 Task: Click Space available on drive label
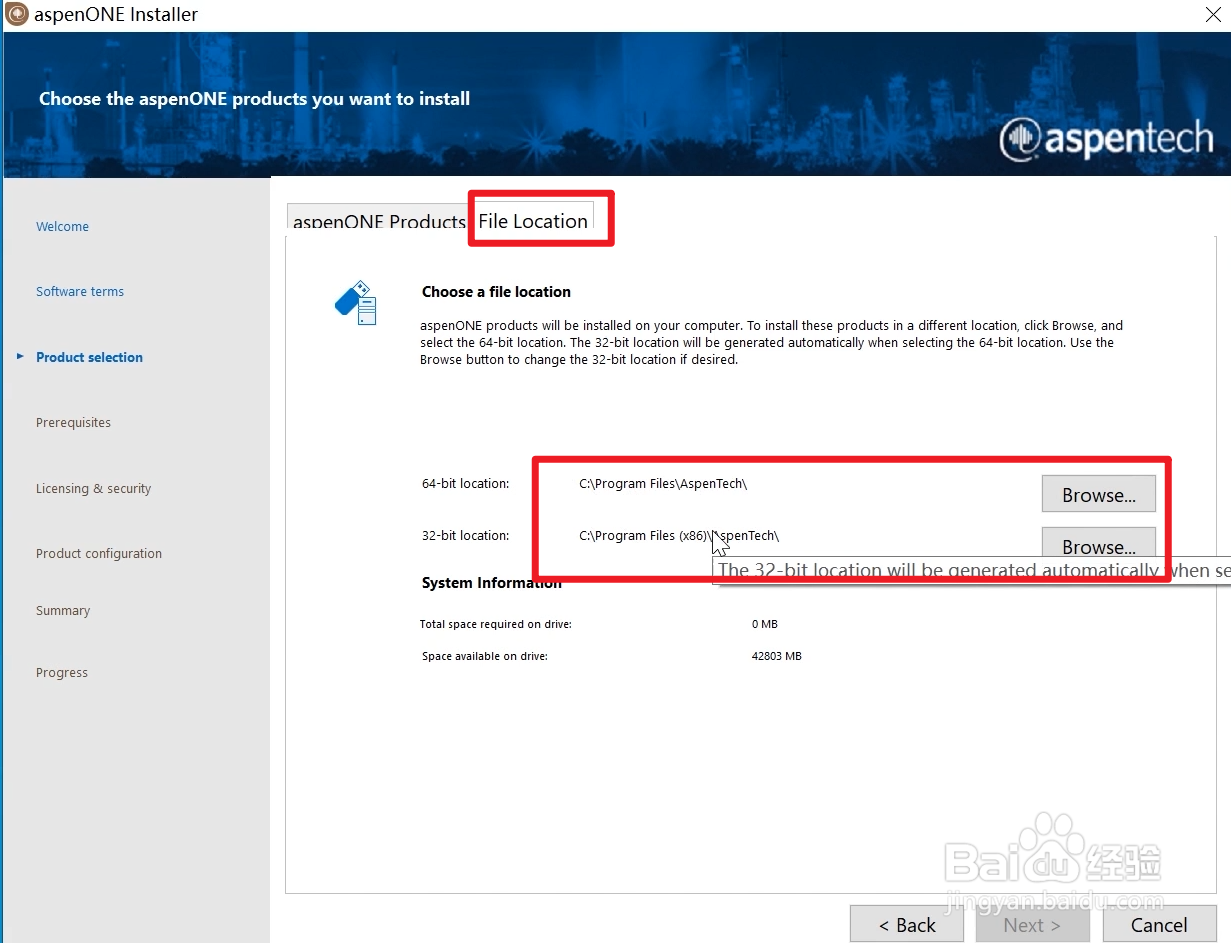485,657
